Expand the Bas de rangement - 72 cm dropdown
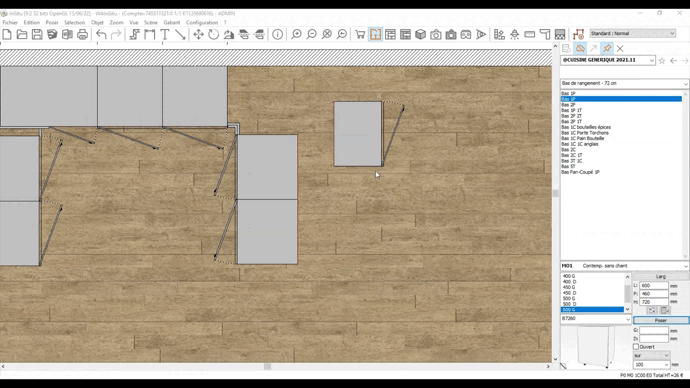The width and height of the screenshot is (690, 388). tap(624, 83)
